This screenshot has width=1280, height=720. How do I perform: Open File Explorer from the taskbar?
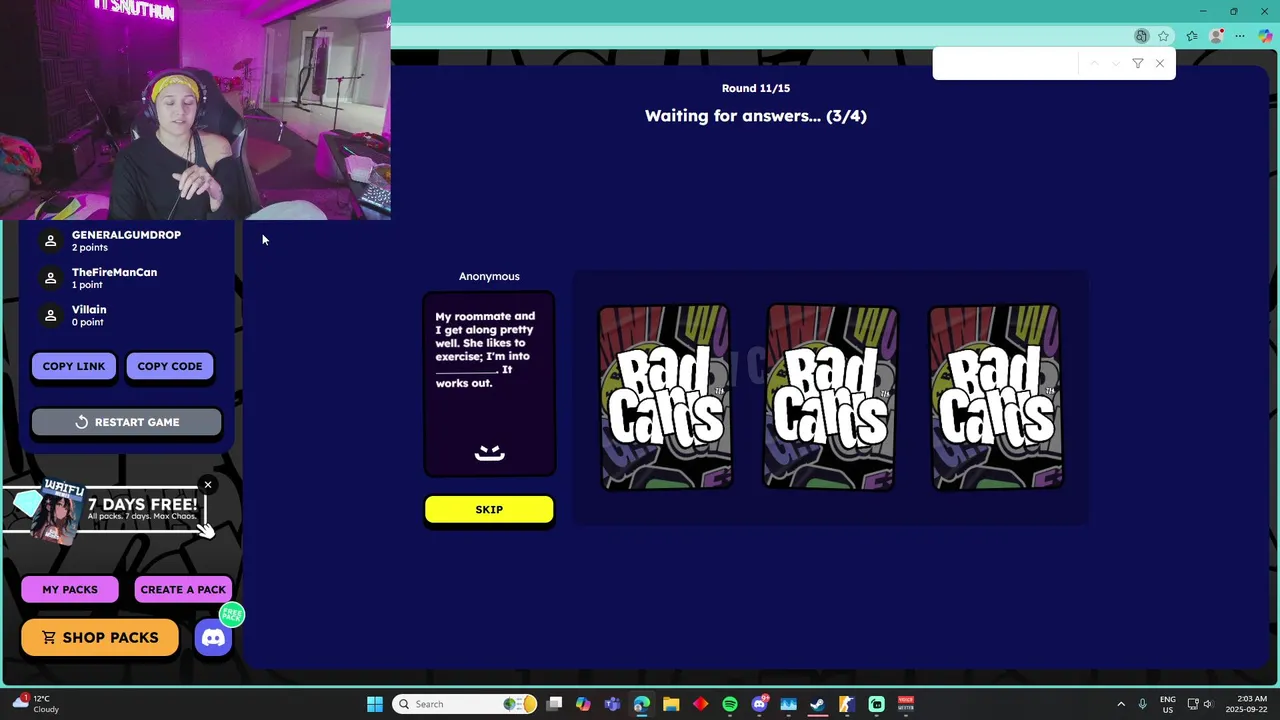coord(671,704)
